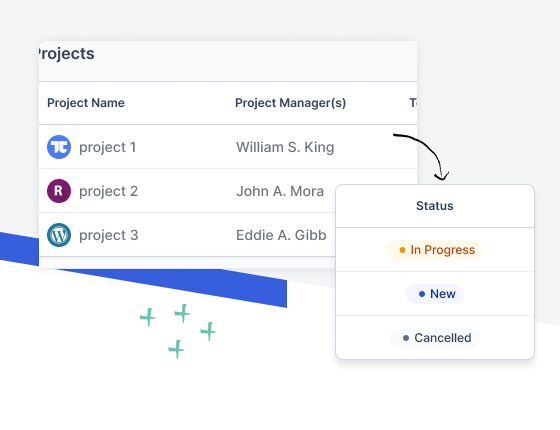560x430 pixels.
Task: Open the project 3 name link
Action: click(109, 235)
